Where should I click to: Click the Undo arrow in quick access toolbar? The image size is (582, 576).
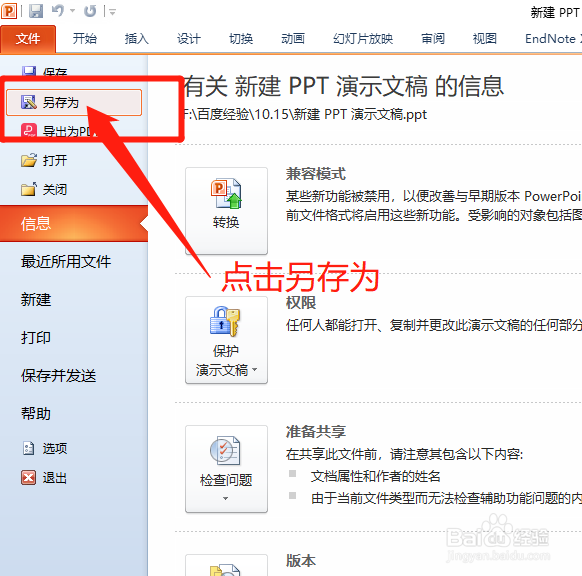58,11
